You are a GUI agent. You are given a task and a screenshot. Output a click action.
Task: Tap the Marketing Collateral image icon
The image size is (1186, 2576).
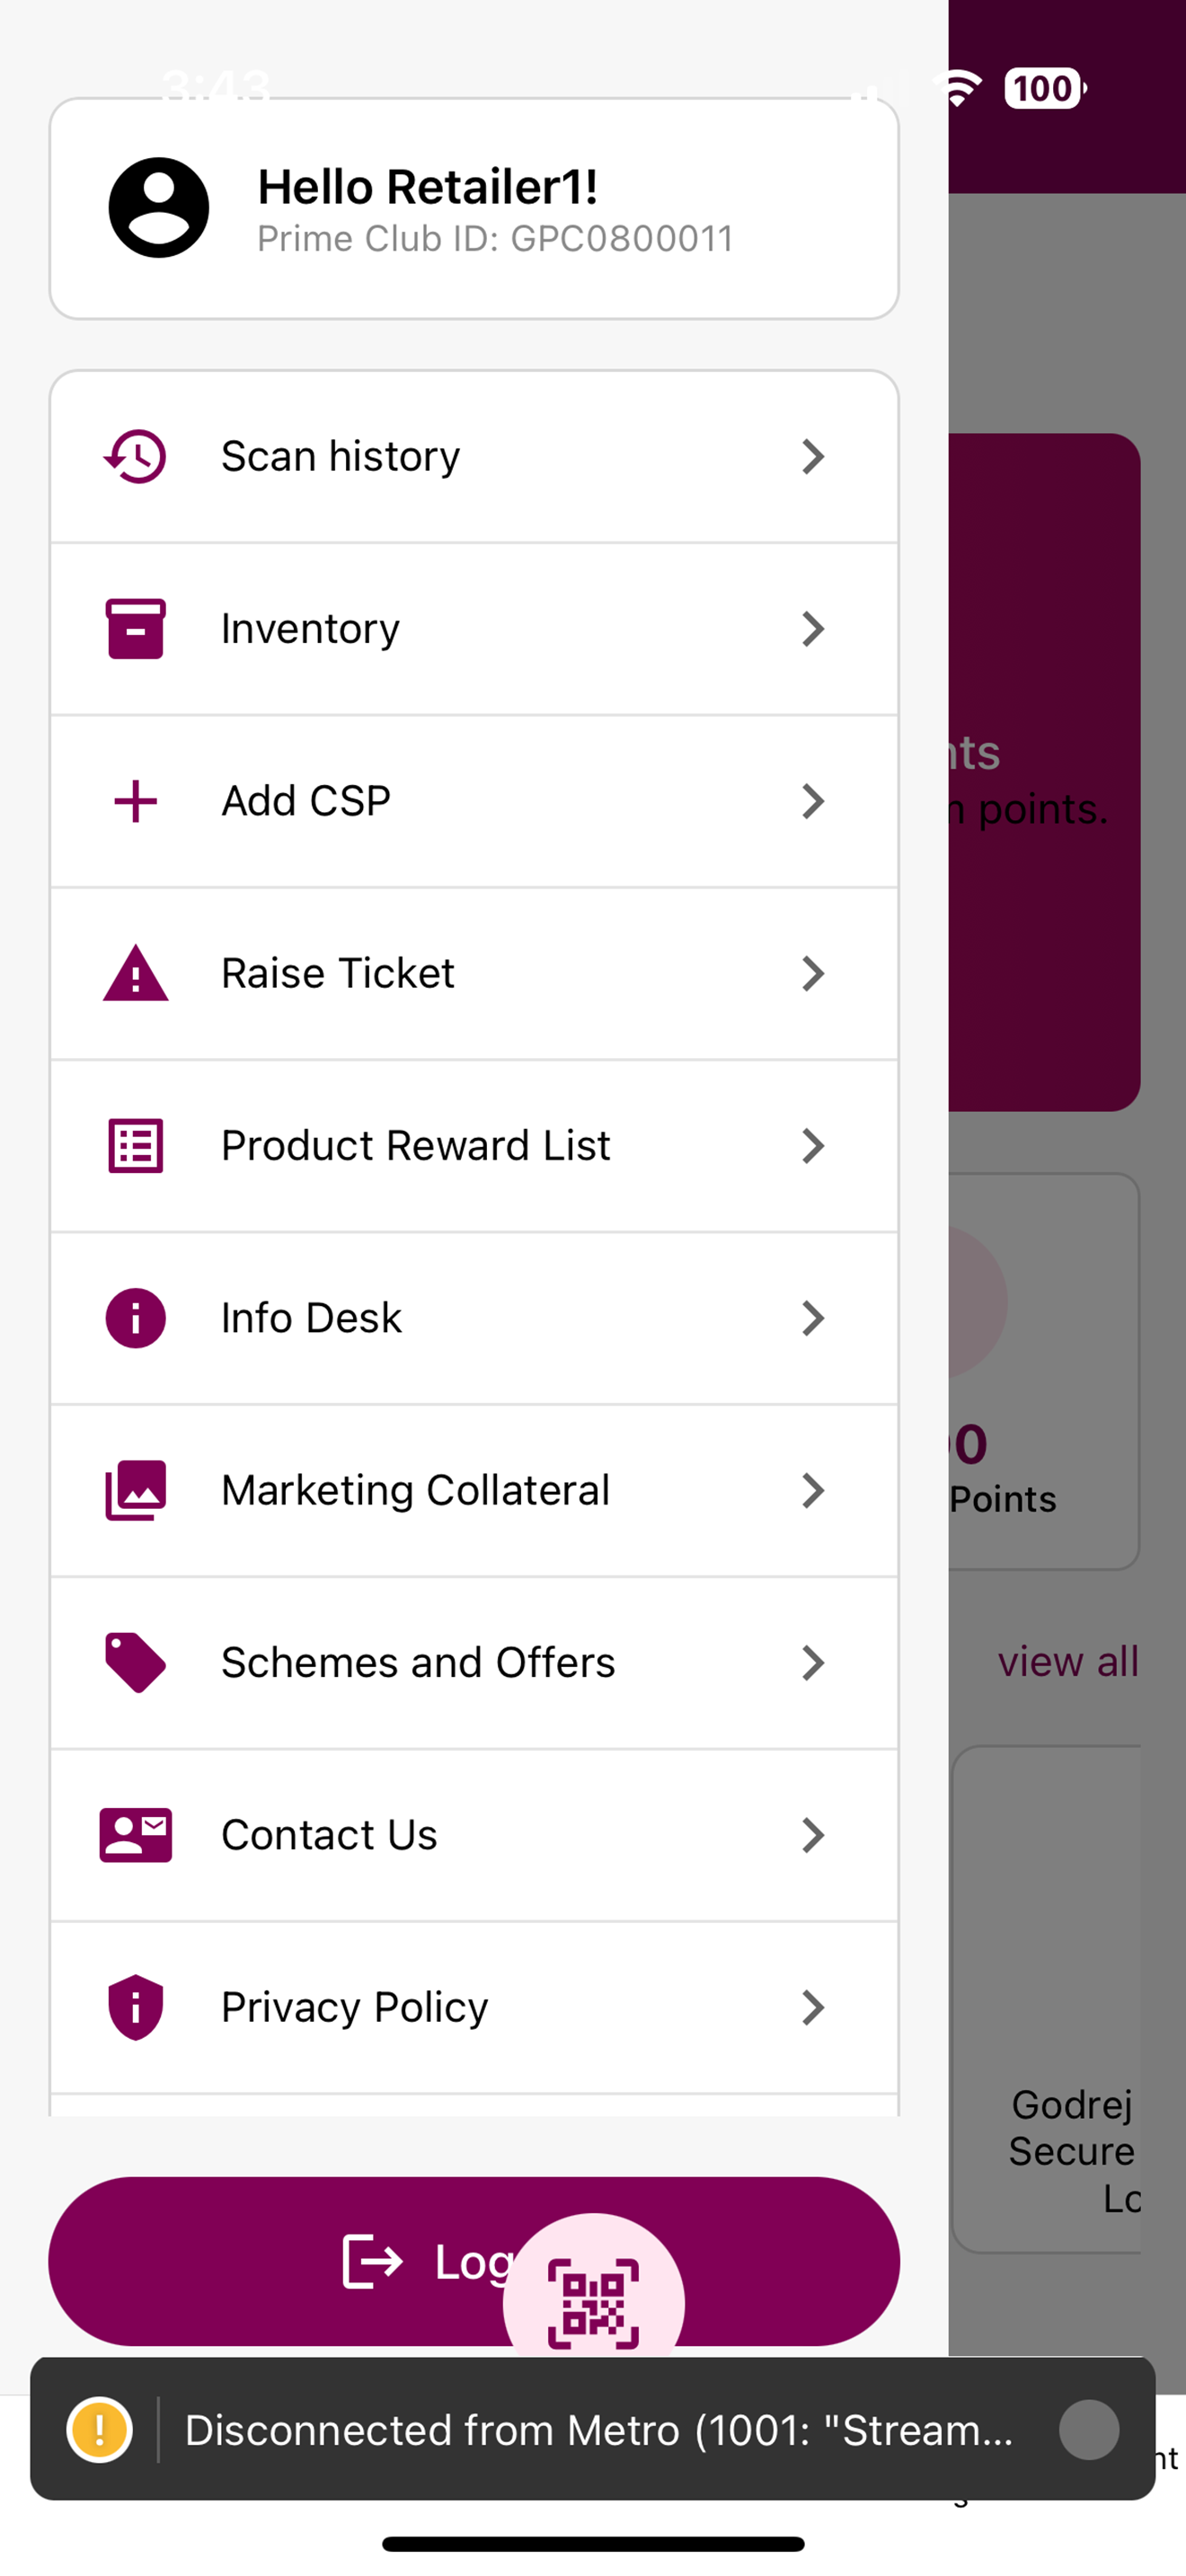[x=135, y=1490]
